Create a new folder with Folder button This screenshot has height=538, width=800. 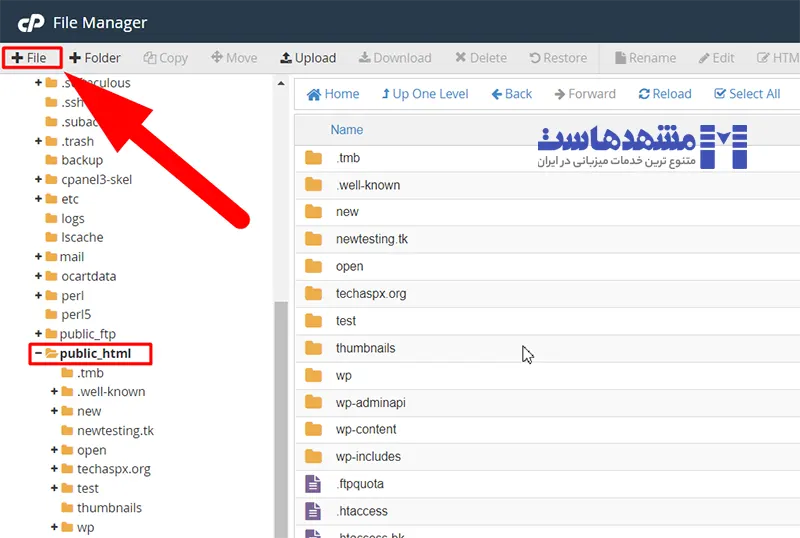click(95, 58)
